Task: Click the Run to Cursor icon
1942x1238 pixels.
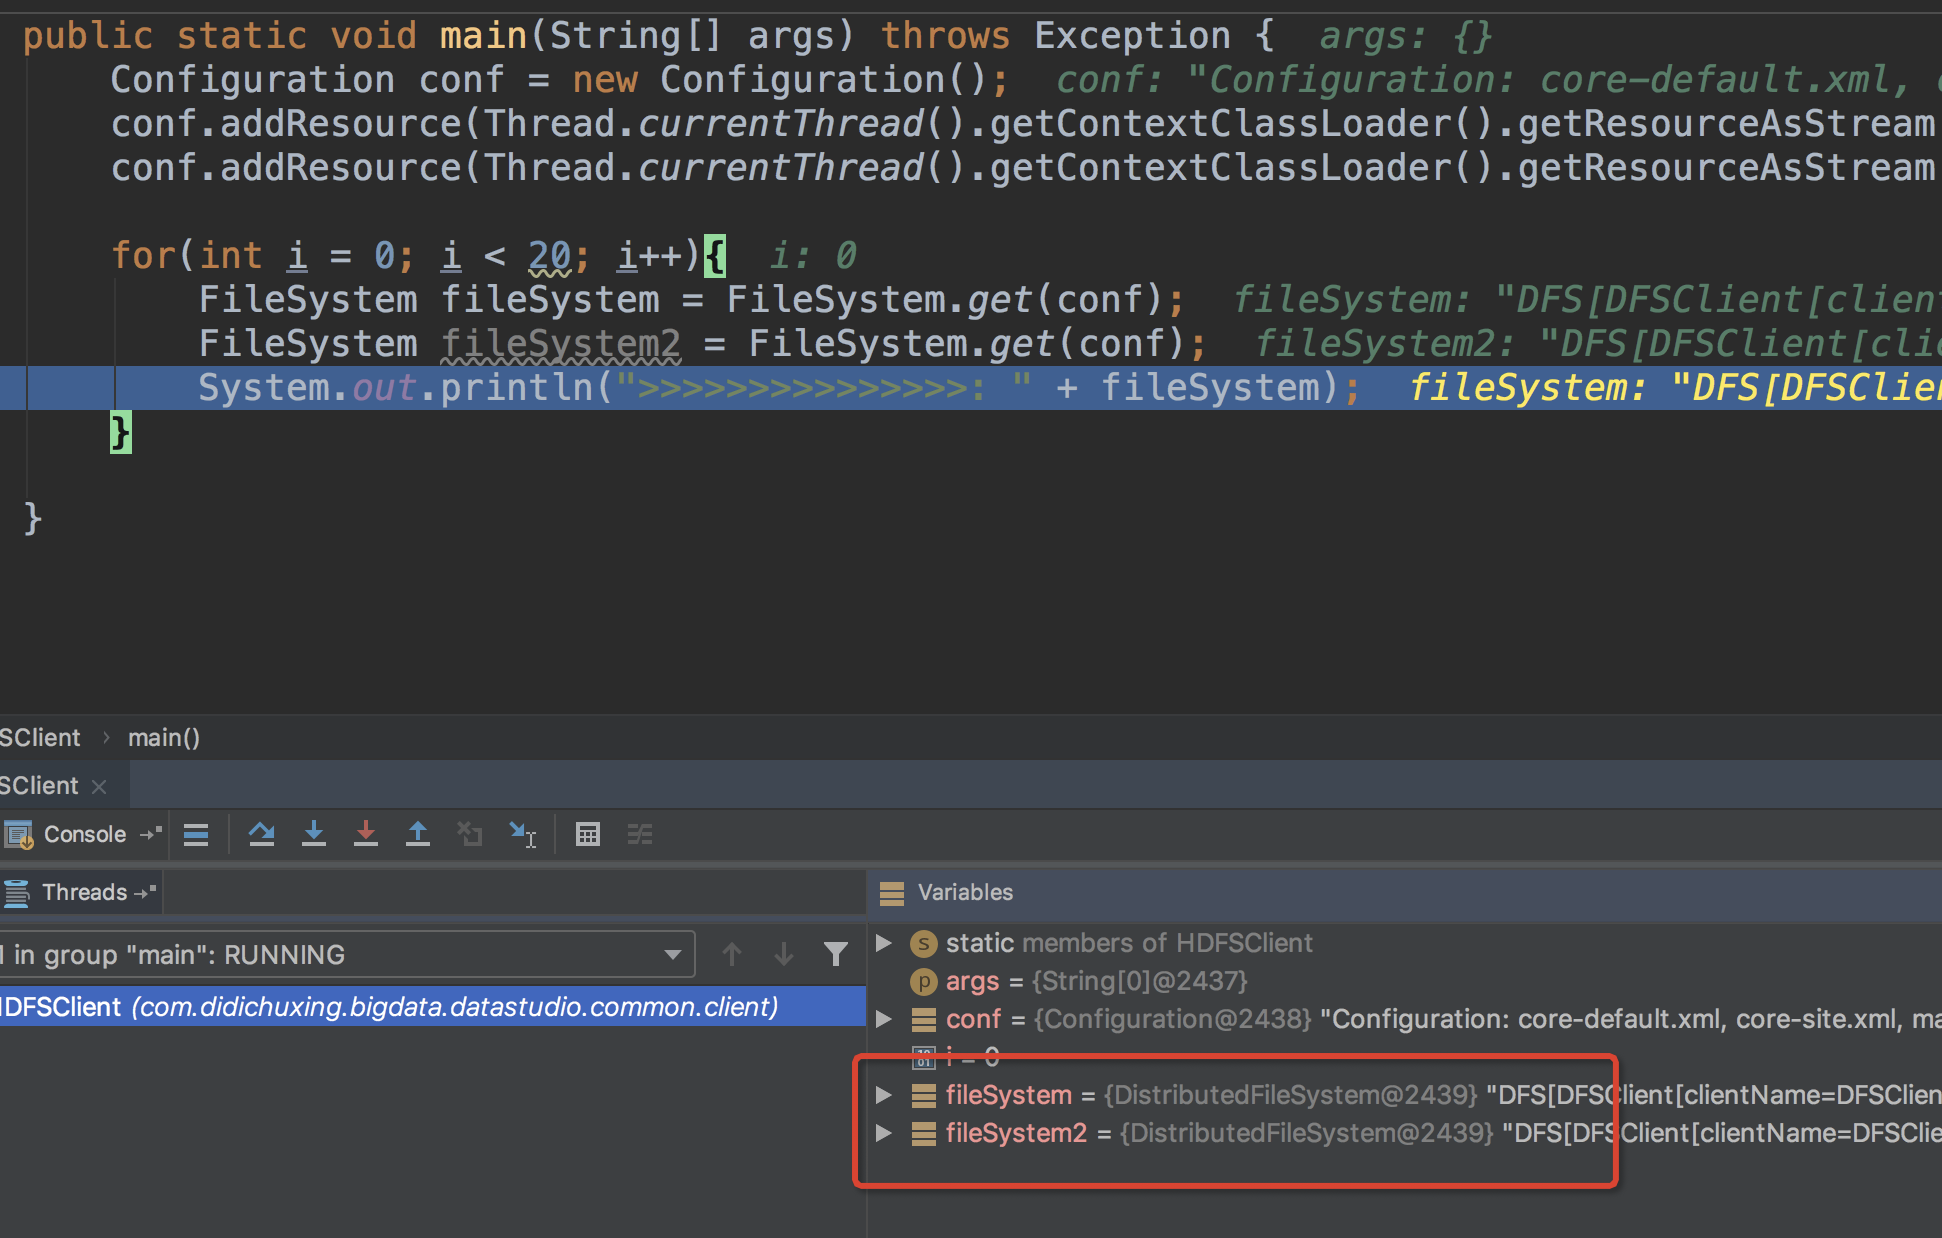Action: click(x=522, y=834)
